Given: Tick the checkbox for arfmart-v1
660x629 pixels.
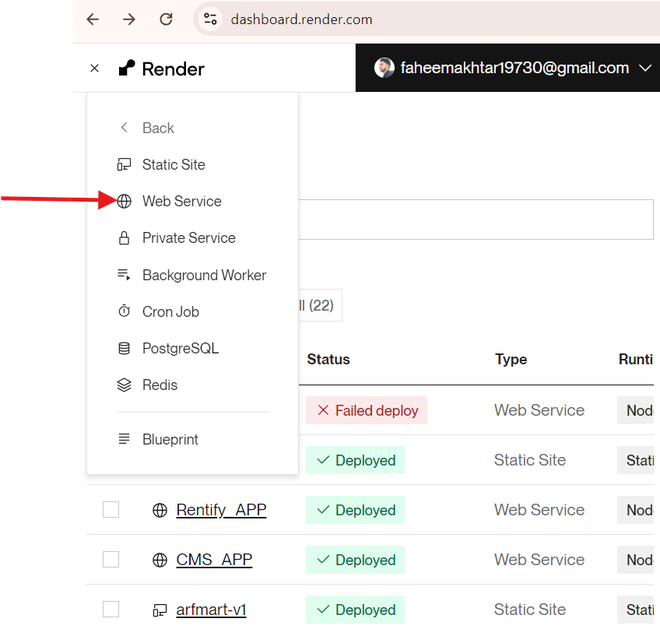Looking at the screenshot, I should click(111, 609).
